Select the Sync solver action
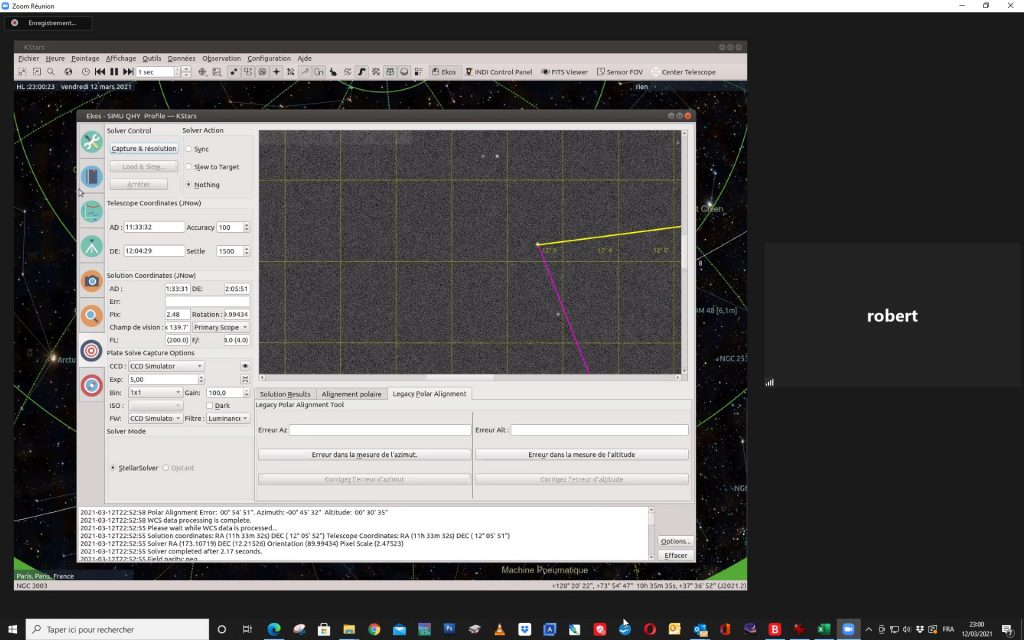1024x640 pixels. click(x=189, y=149)
